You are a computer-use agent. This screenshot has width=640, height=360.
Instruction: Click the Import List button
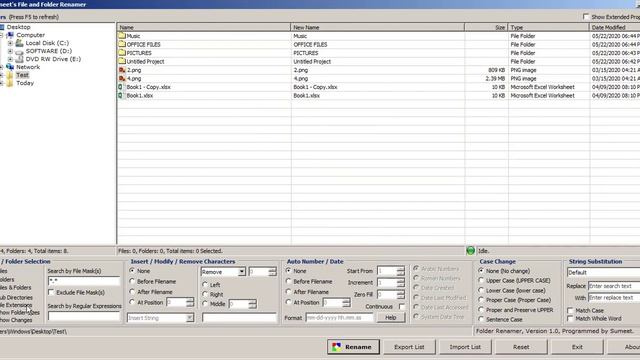[x=465, y=347]
